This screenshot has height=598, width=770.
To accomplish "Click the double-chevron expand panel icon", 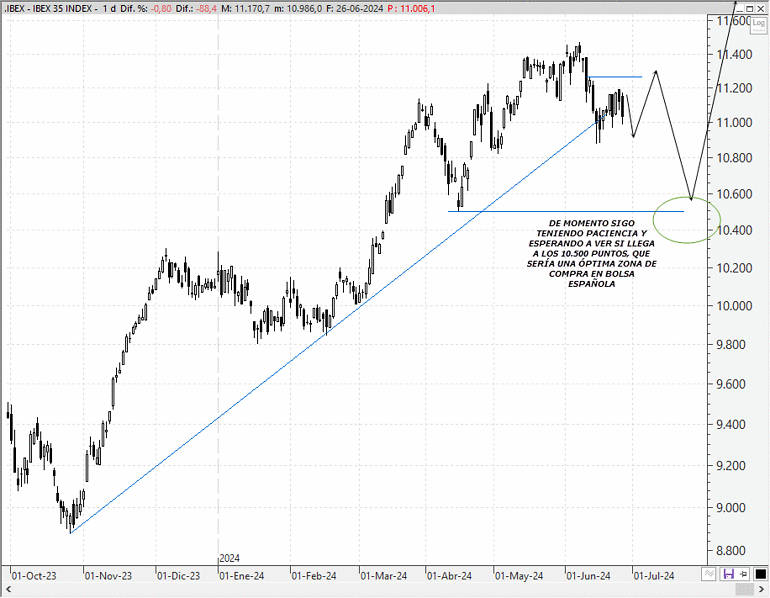I will coord(708,573).
